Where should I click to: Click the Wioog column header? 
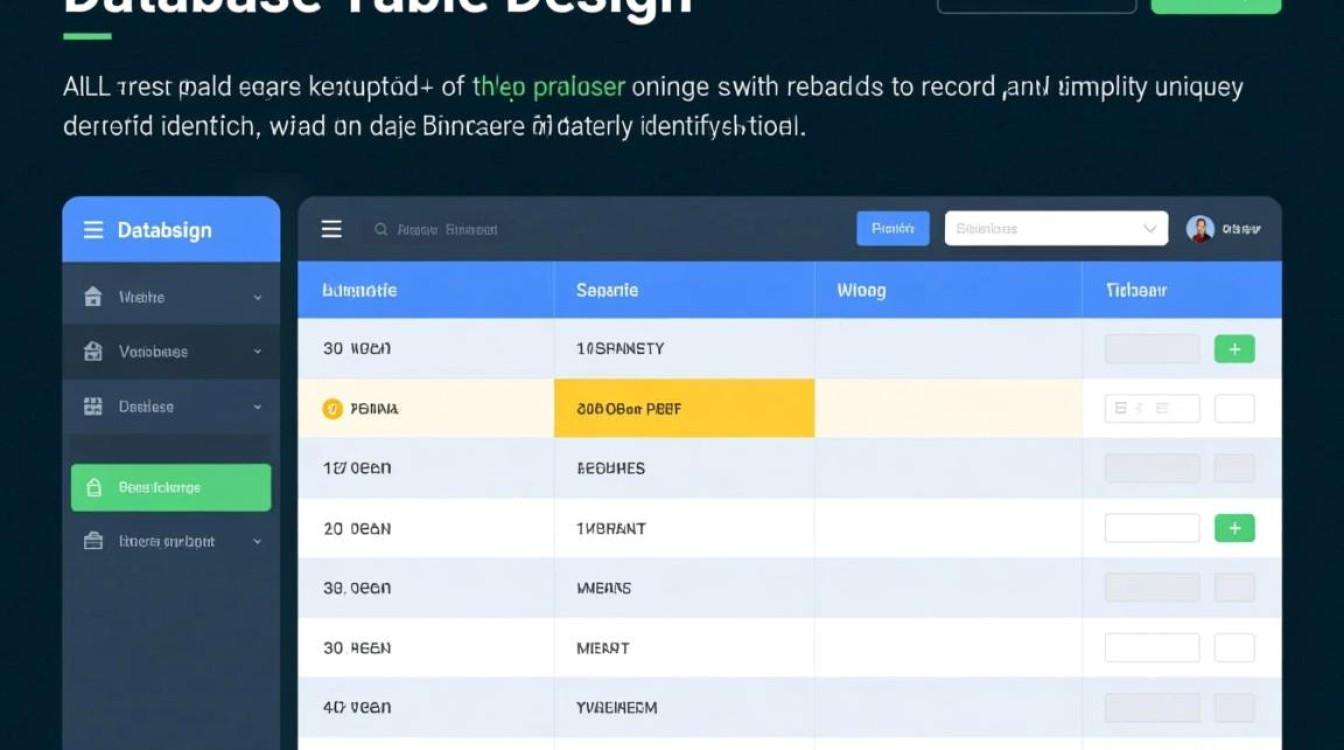(x=861, y=290)
